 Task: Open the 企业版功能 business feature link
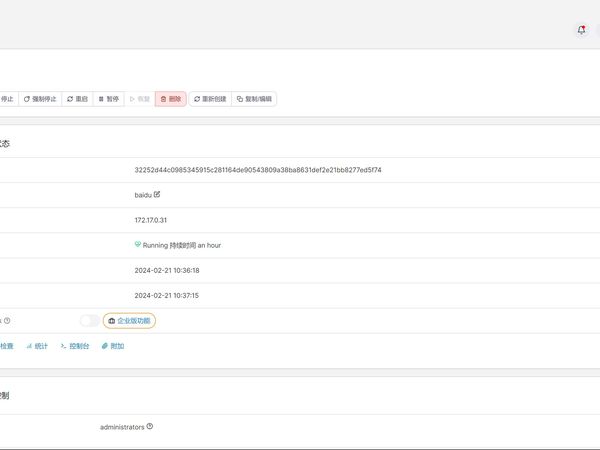[x=129, y=321]
